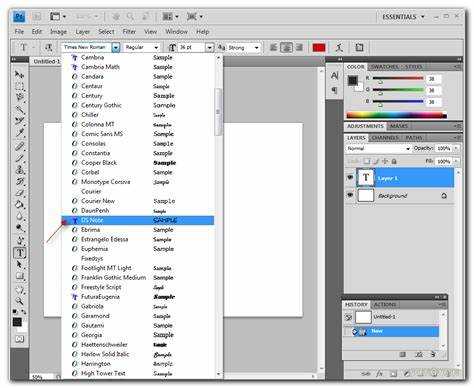Toggle the Character and Paragraph panels icon

click(x=359, y=47)
